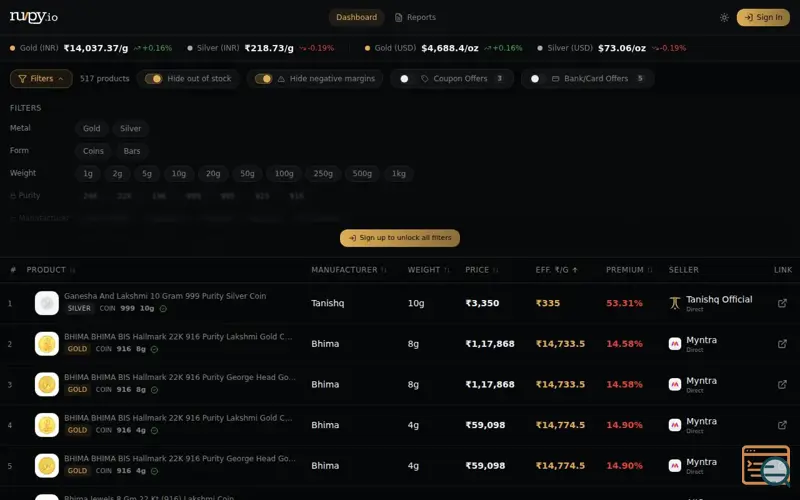Sort by Premium column
This screenshot has height=500, width=800.
click(629, 270)
